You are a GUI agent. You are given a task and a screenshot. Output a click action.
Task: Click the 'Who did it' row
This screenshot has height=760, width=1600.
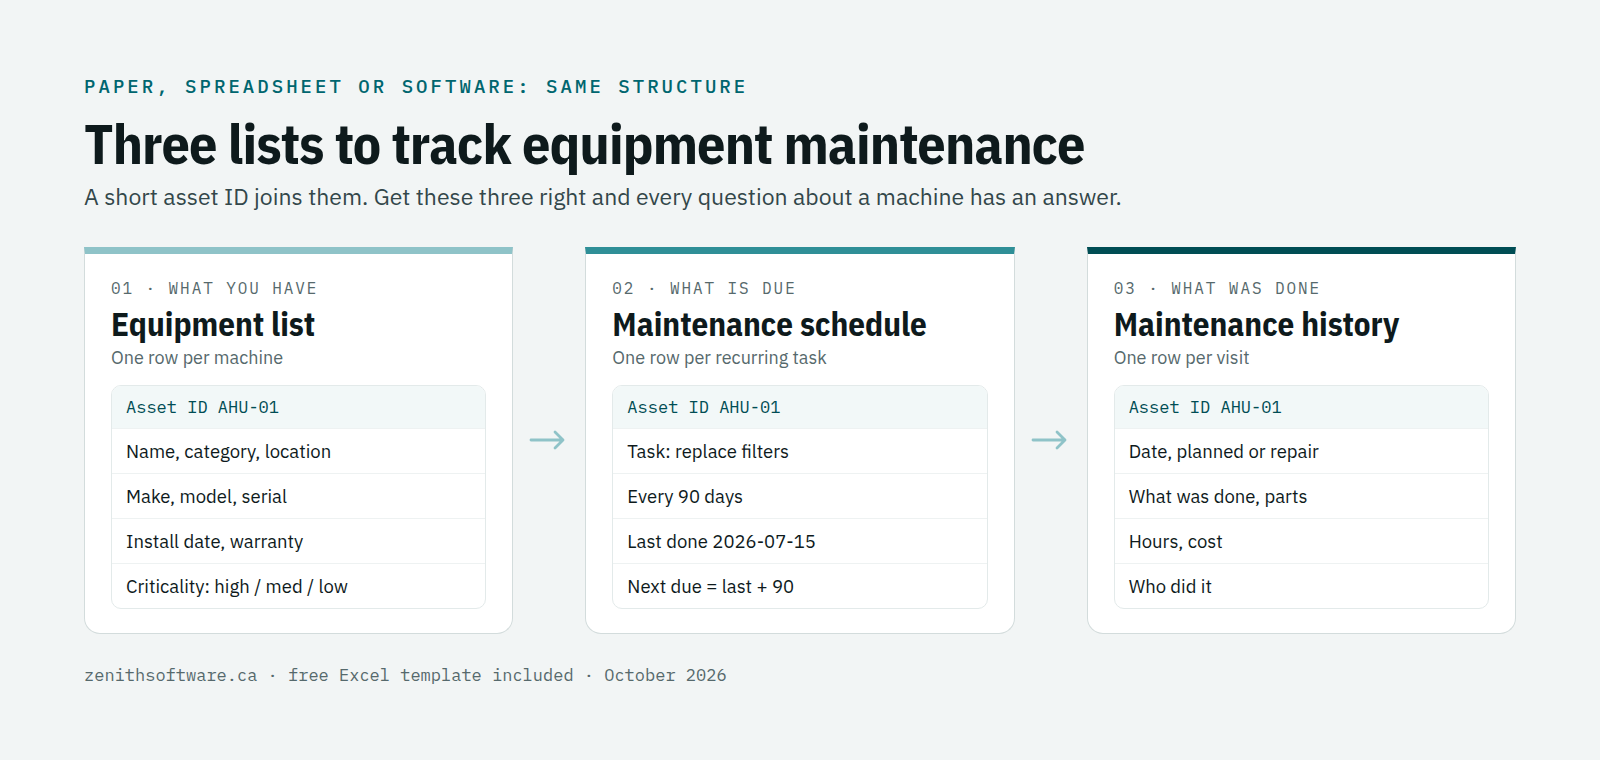[x=1301, y=587]
